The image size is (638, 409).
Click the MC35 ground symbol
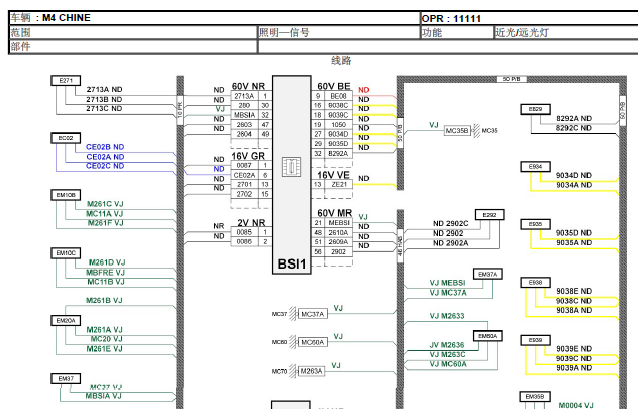(x=476, y=131)
